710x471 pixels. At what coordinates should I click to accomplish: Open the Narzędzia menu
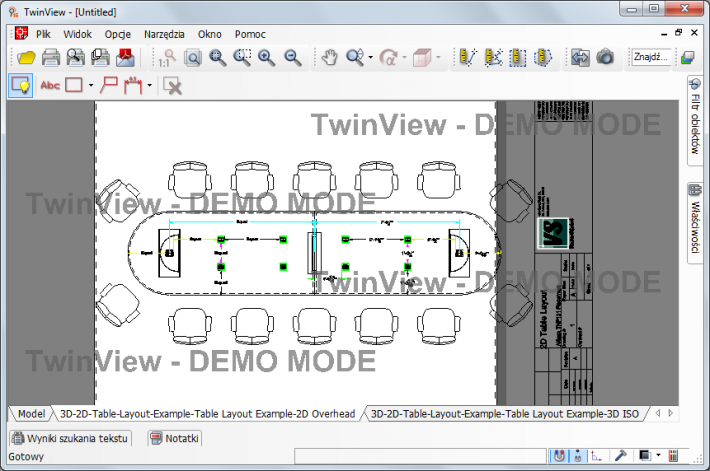(x=164, y=34)
